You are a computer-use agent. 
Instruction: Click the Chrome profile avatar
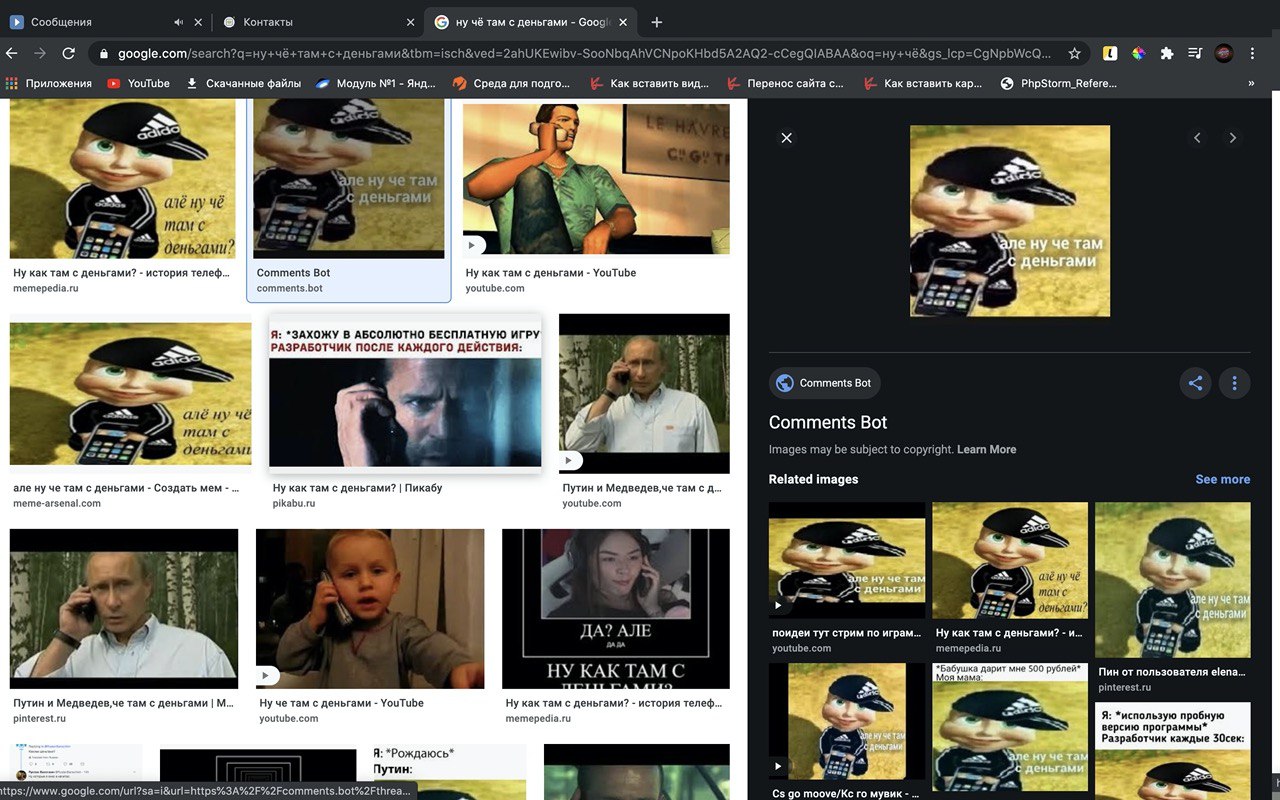tap(1223, 53)
